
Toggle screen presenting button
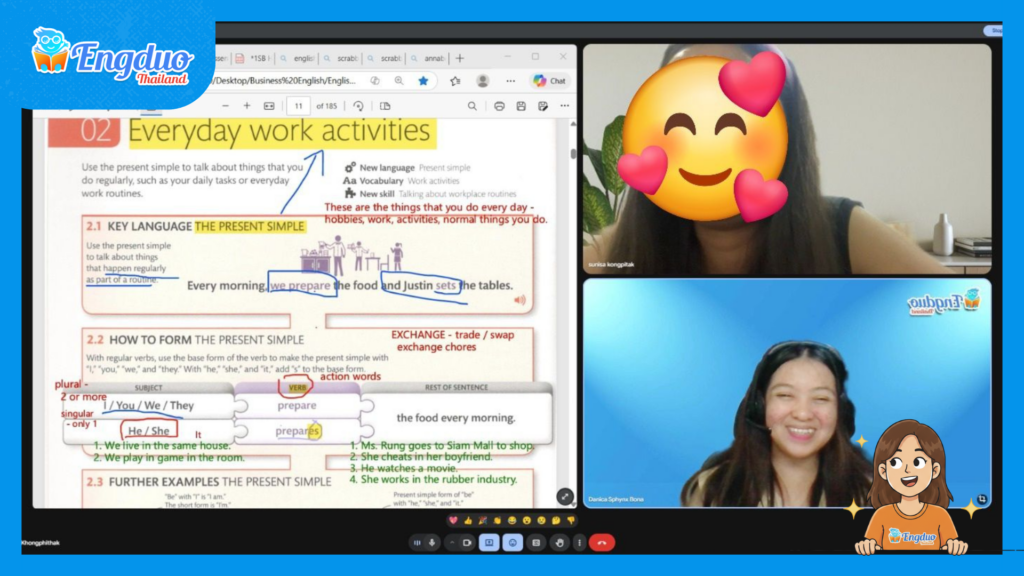(489, 543)
